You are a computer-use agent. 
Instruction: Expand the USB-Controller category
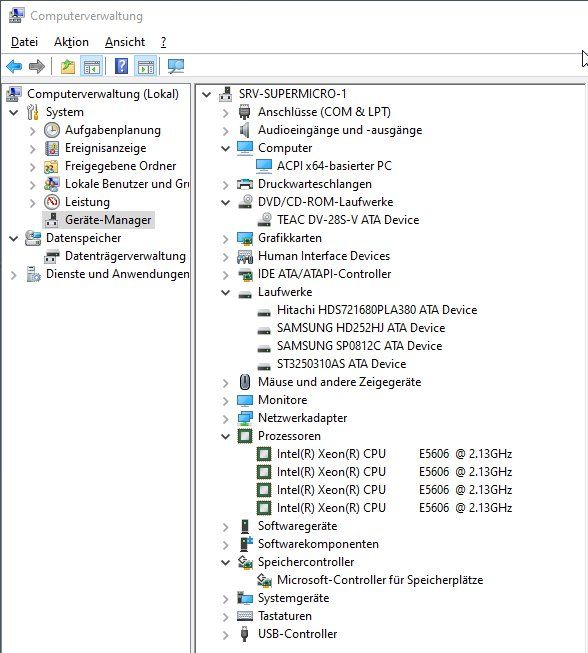225,635
